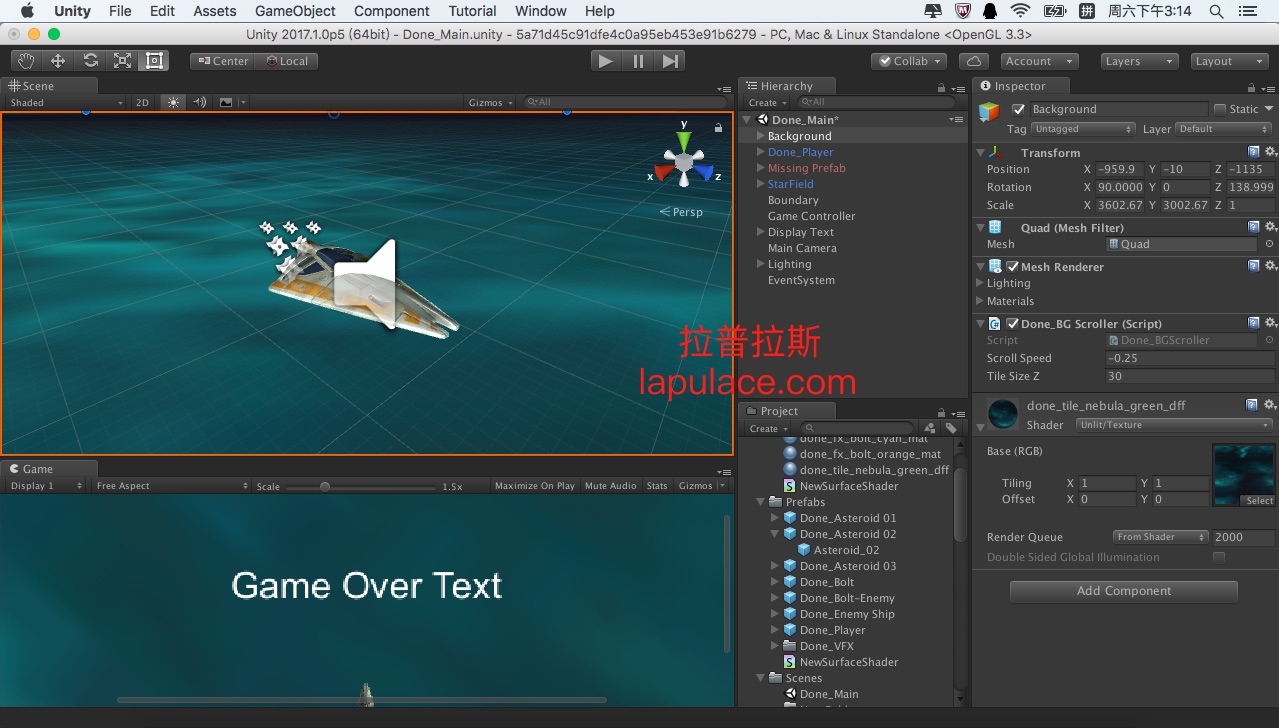Toggle scene lighting sun icon
The width and height of the screenshot is (1279, 728).
pos(174,102)
